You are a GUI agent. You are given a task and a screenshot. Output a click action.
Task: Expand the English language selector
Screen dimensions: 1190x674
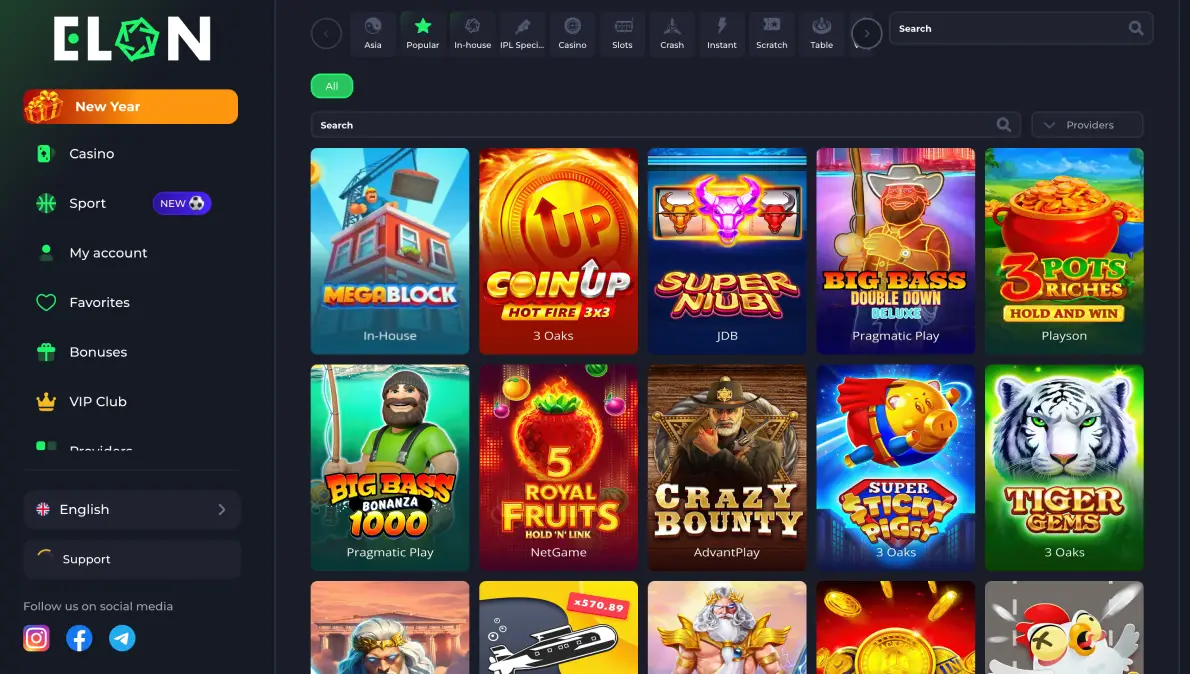132,509
